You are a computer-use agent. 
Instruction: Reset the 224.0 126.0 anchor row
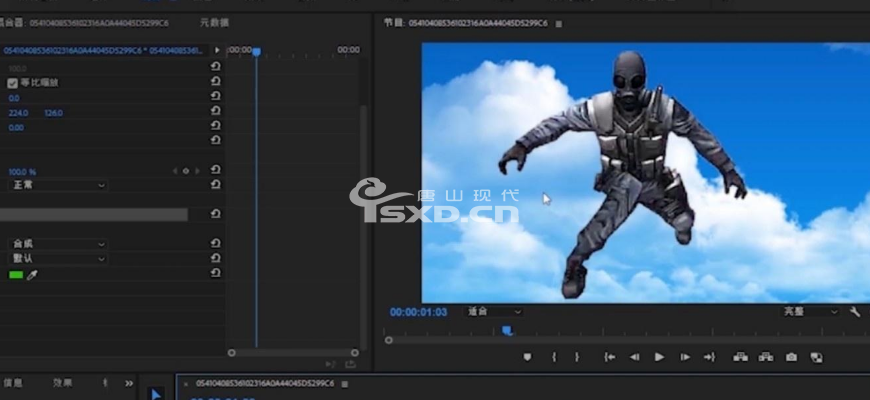[x=215, y=111]
